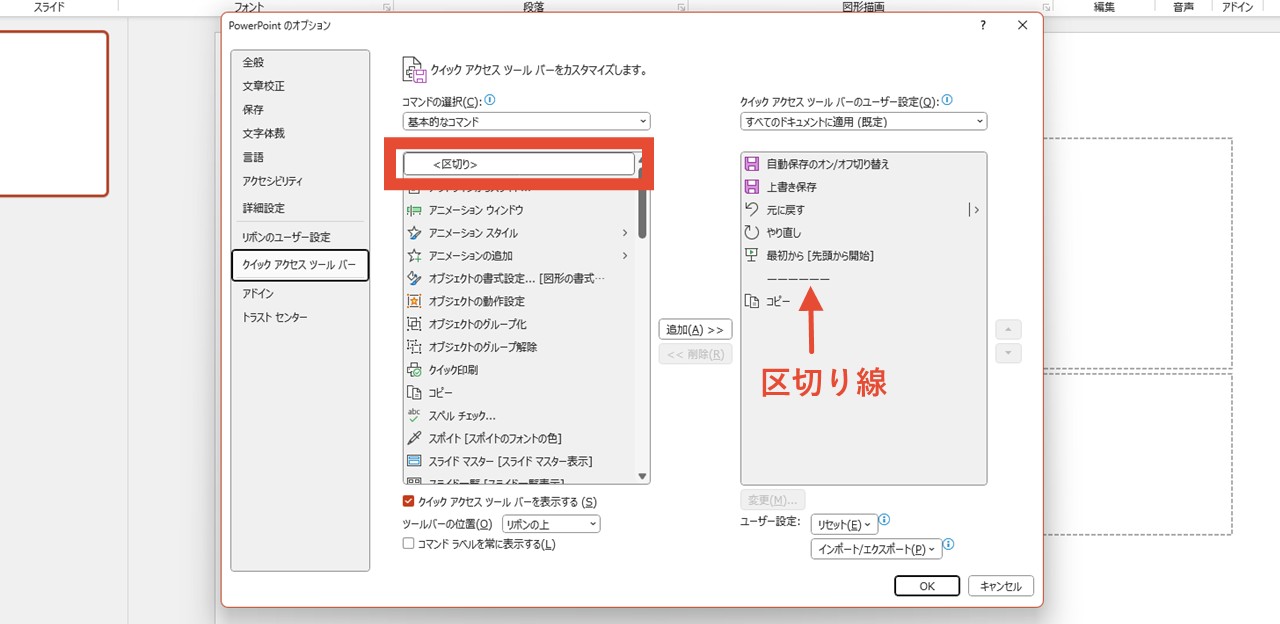Screen dimensions: 1280x624
Task: Click the info icon beside リセット
Action: point(885,521)
